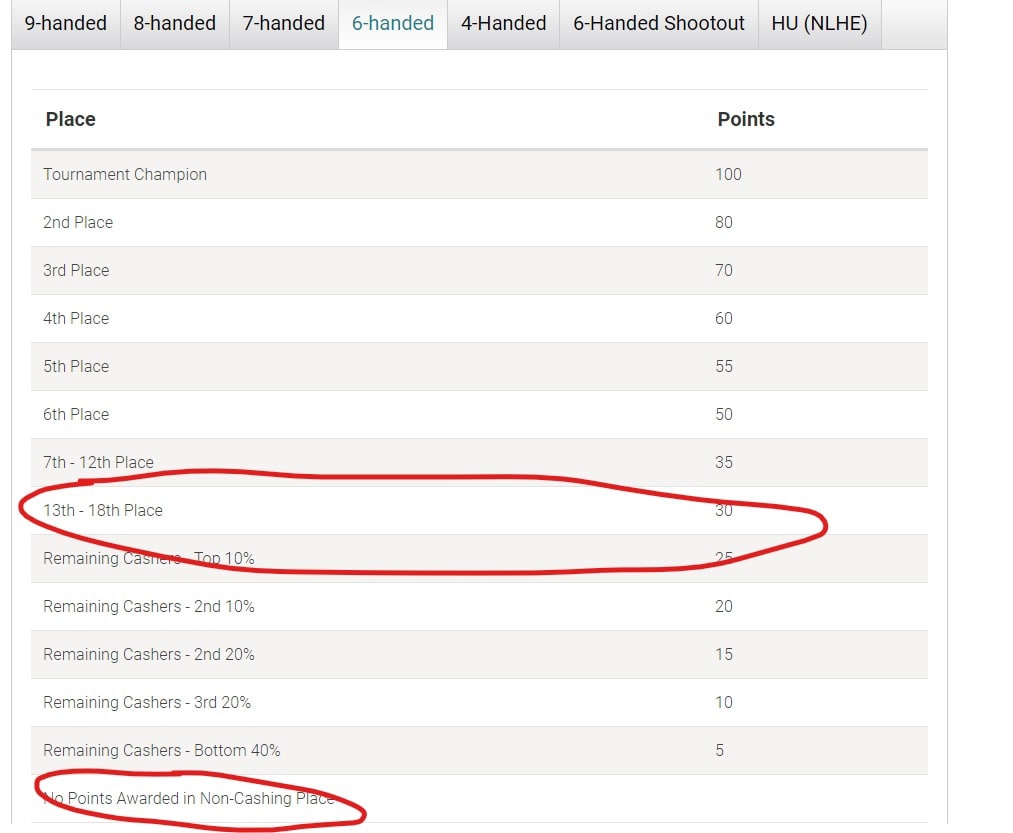Select the 7-handed tab

point(283,23)
